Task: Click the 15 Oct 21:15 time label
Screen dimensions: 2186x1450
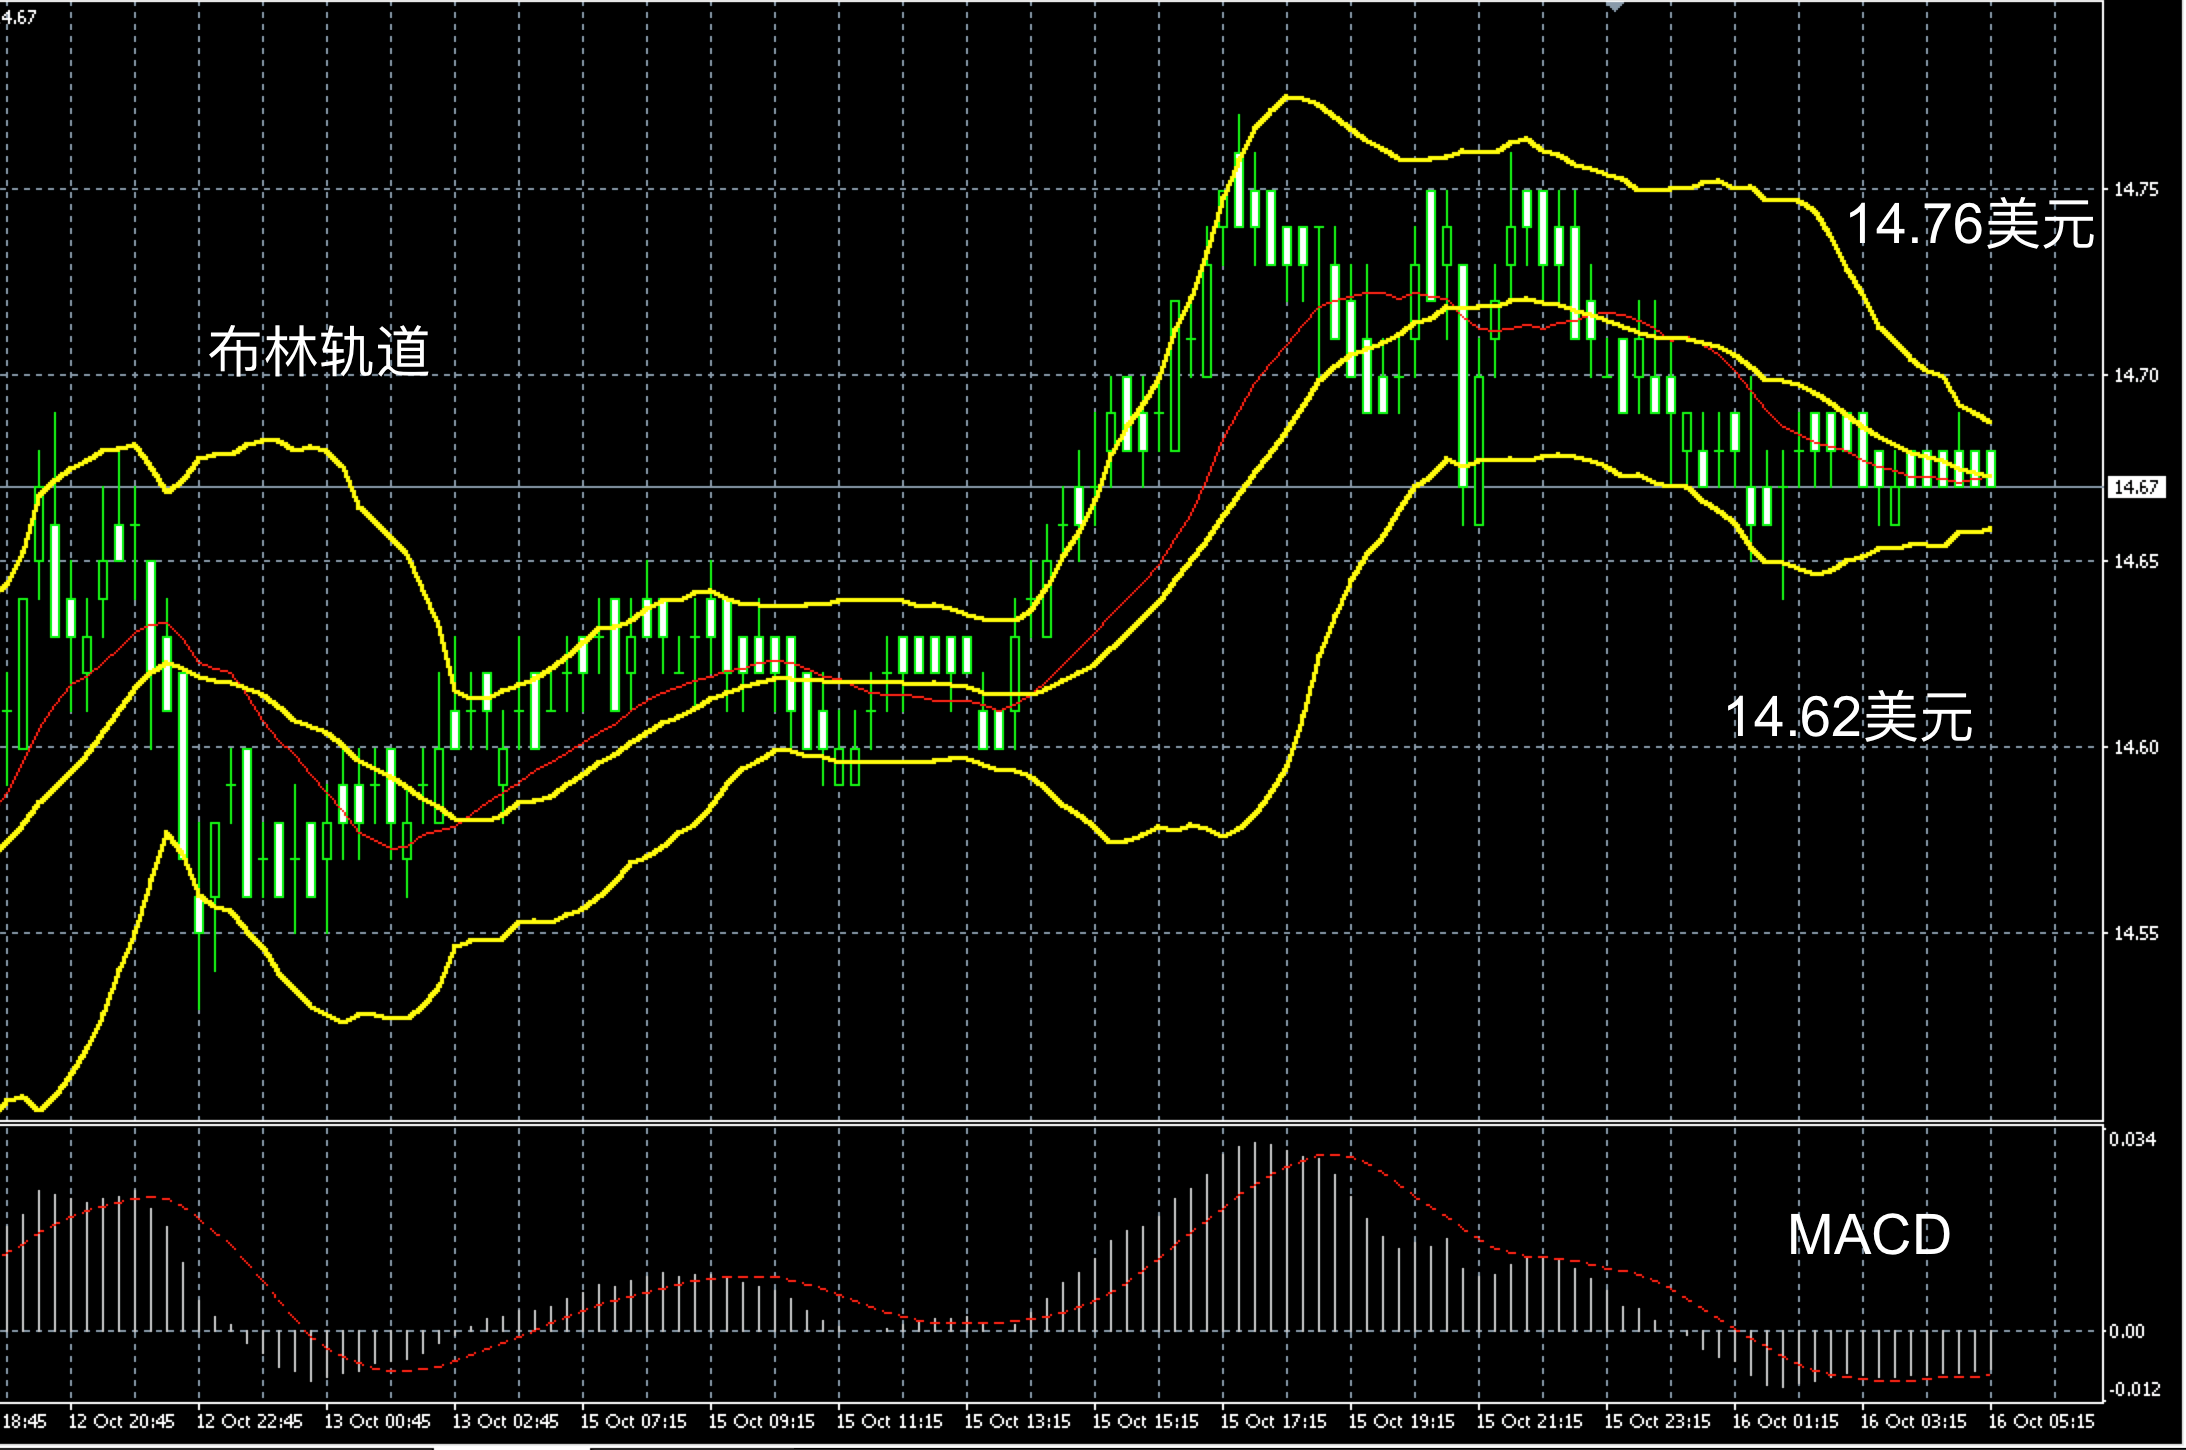Action: click(1529, 1421)
